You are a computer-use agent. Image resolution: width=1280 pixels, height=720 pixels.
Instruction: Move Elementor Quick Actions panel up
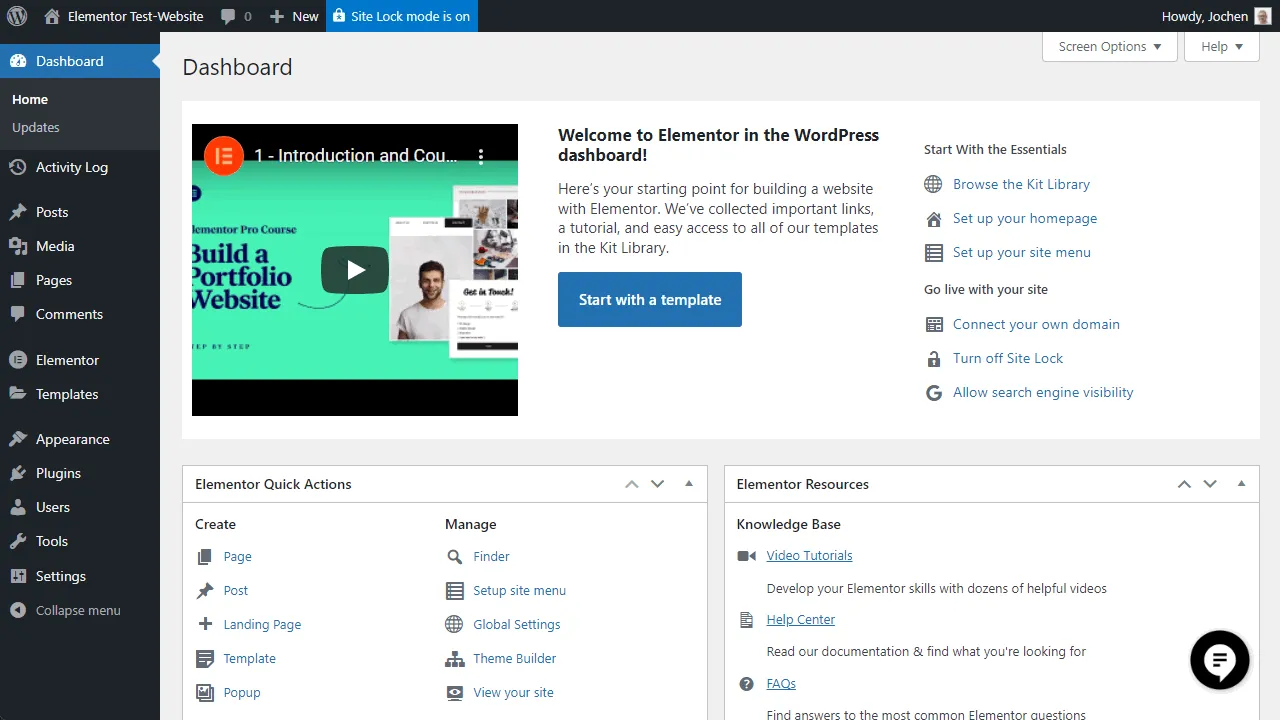(x=631, y=484)
